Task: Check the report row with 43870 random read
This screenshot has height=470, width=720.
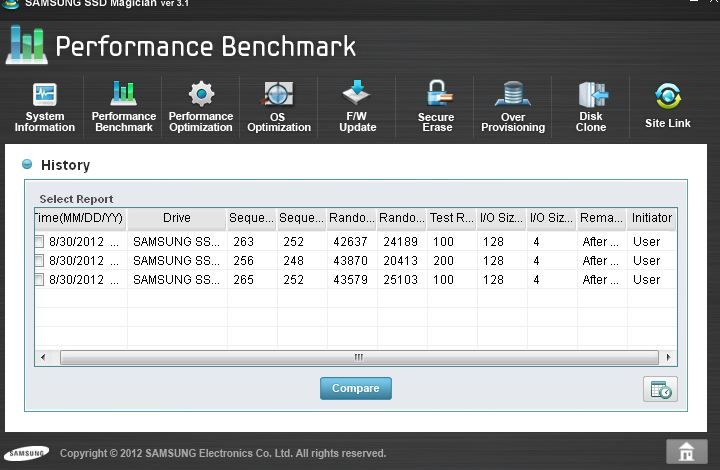Action: coord(39,261)
